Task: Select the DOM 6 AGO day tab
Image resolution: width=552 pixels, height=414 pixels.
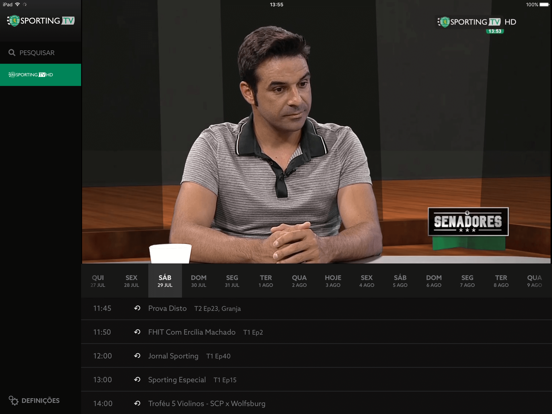Action: tap(434, 281)
